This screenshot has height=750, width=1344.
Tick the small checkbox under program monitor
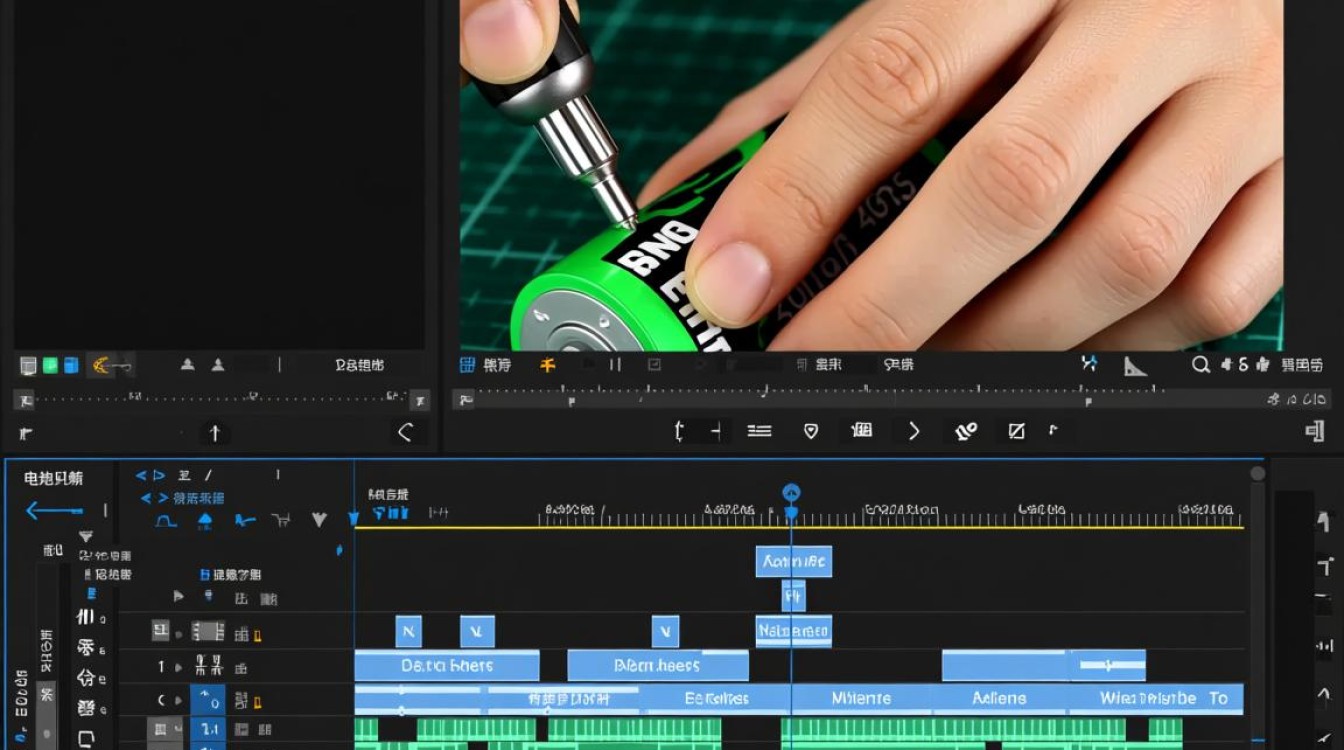[654, 365]
